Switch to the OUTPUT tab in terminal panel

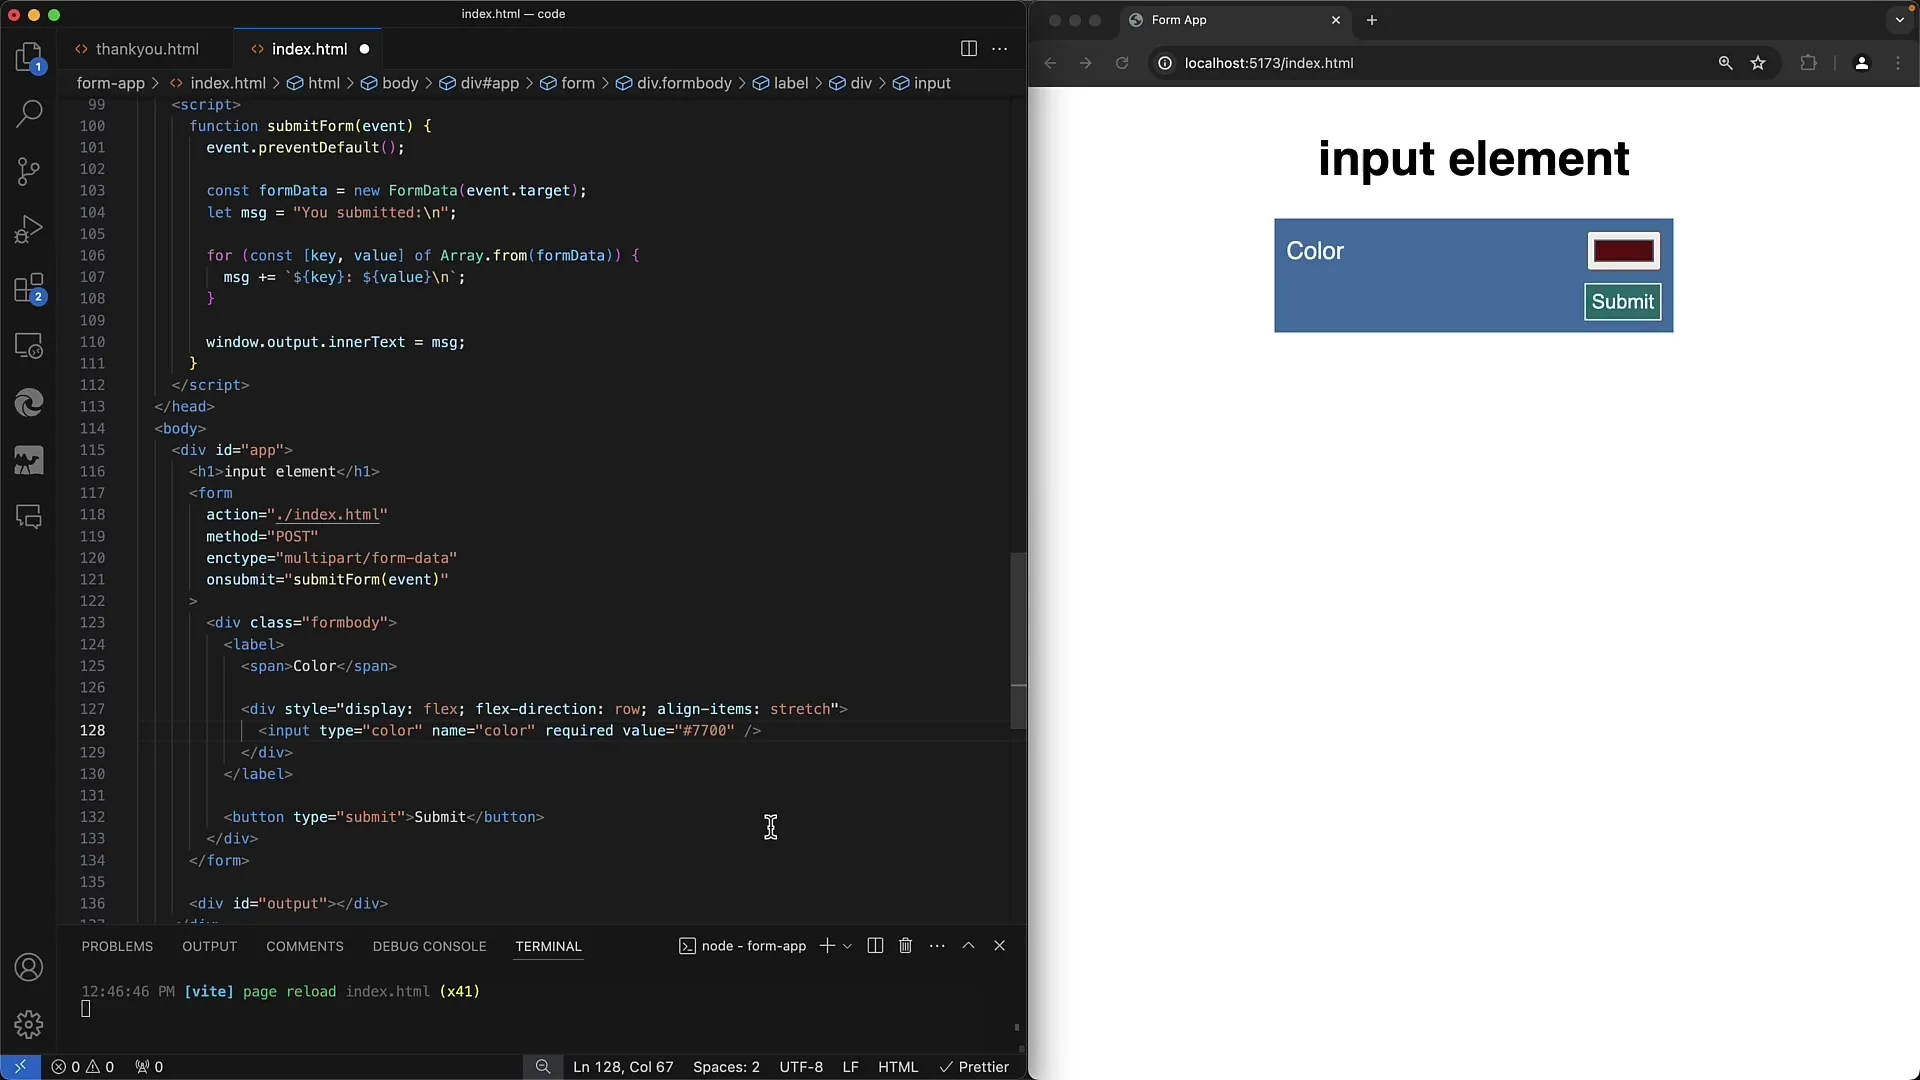click(x=210, y=945)
